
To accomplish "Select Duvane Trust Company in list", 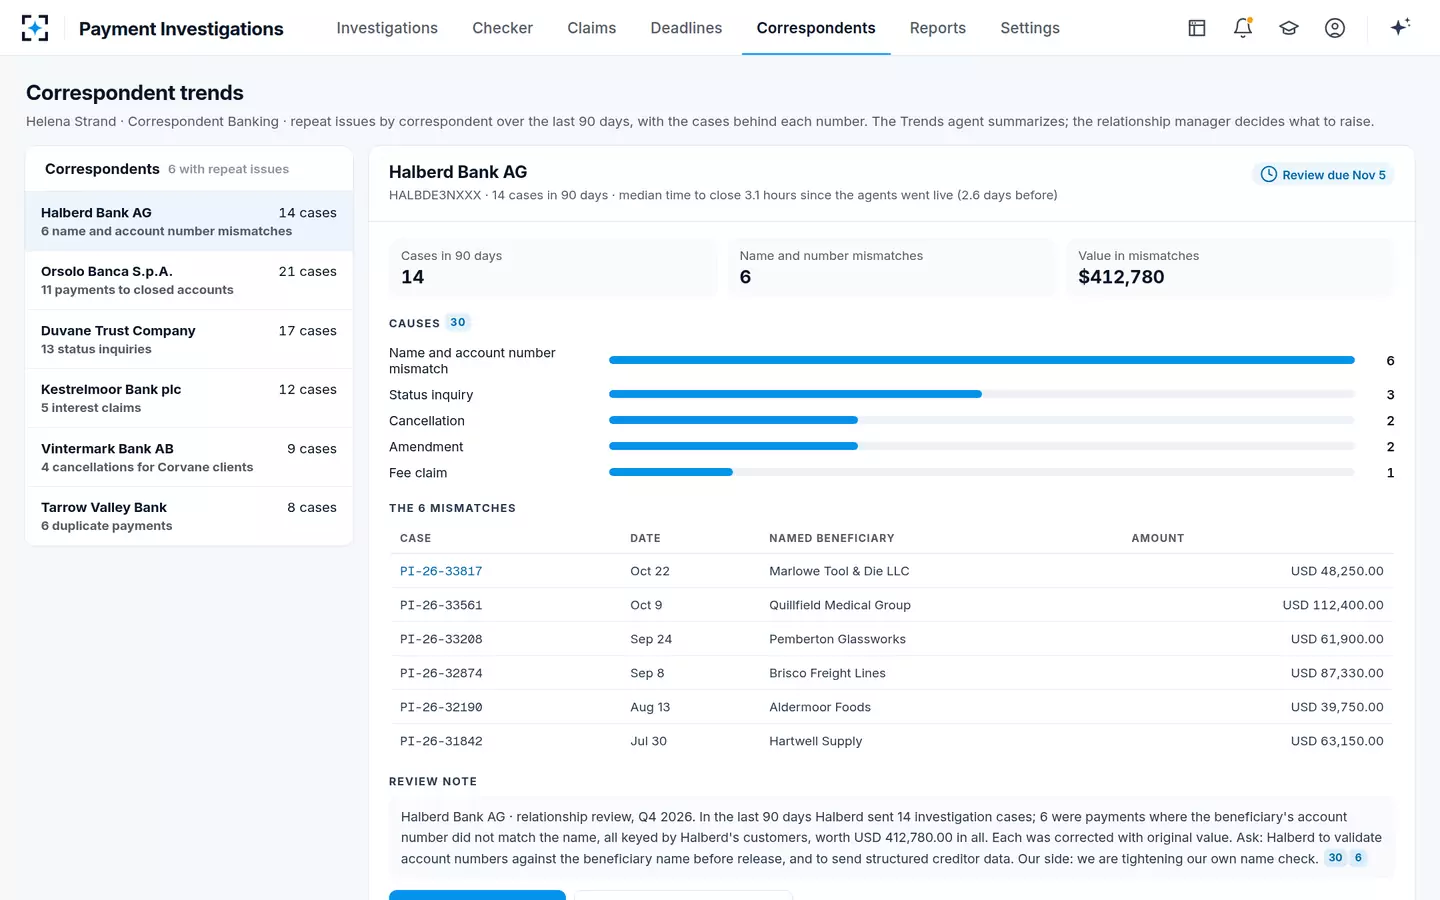I will [189, 339].
